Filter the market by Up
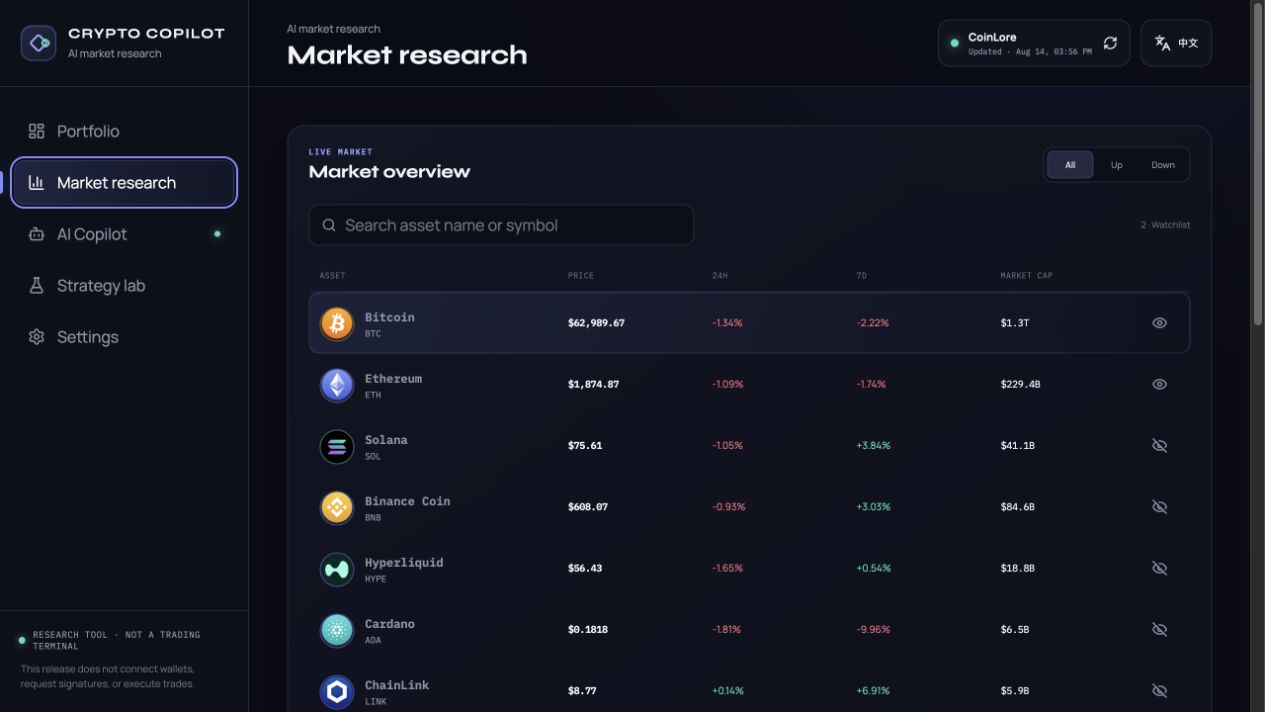1265x712 pixels. point(1116,165)
